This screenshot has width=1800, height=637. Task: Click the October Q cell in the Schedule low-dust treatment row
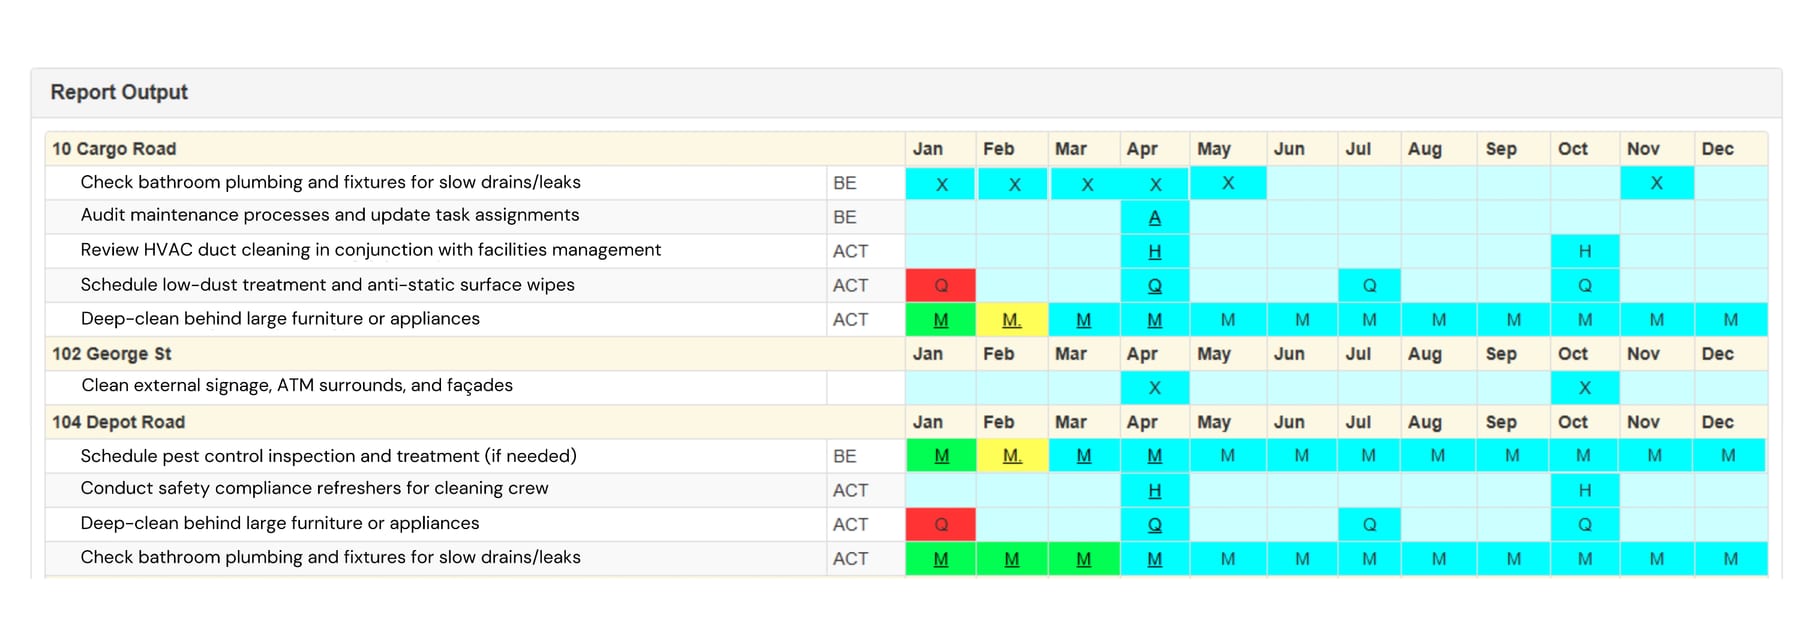(x=1584, y=285)
